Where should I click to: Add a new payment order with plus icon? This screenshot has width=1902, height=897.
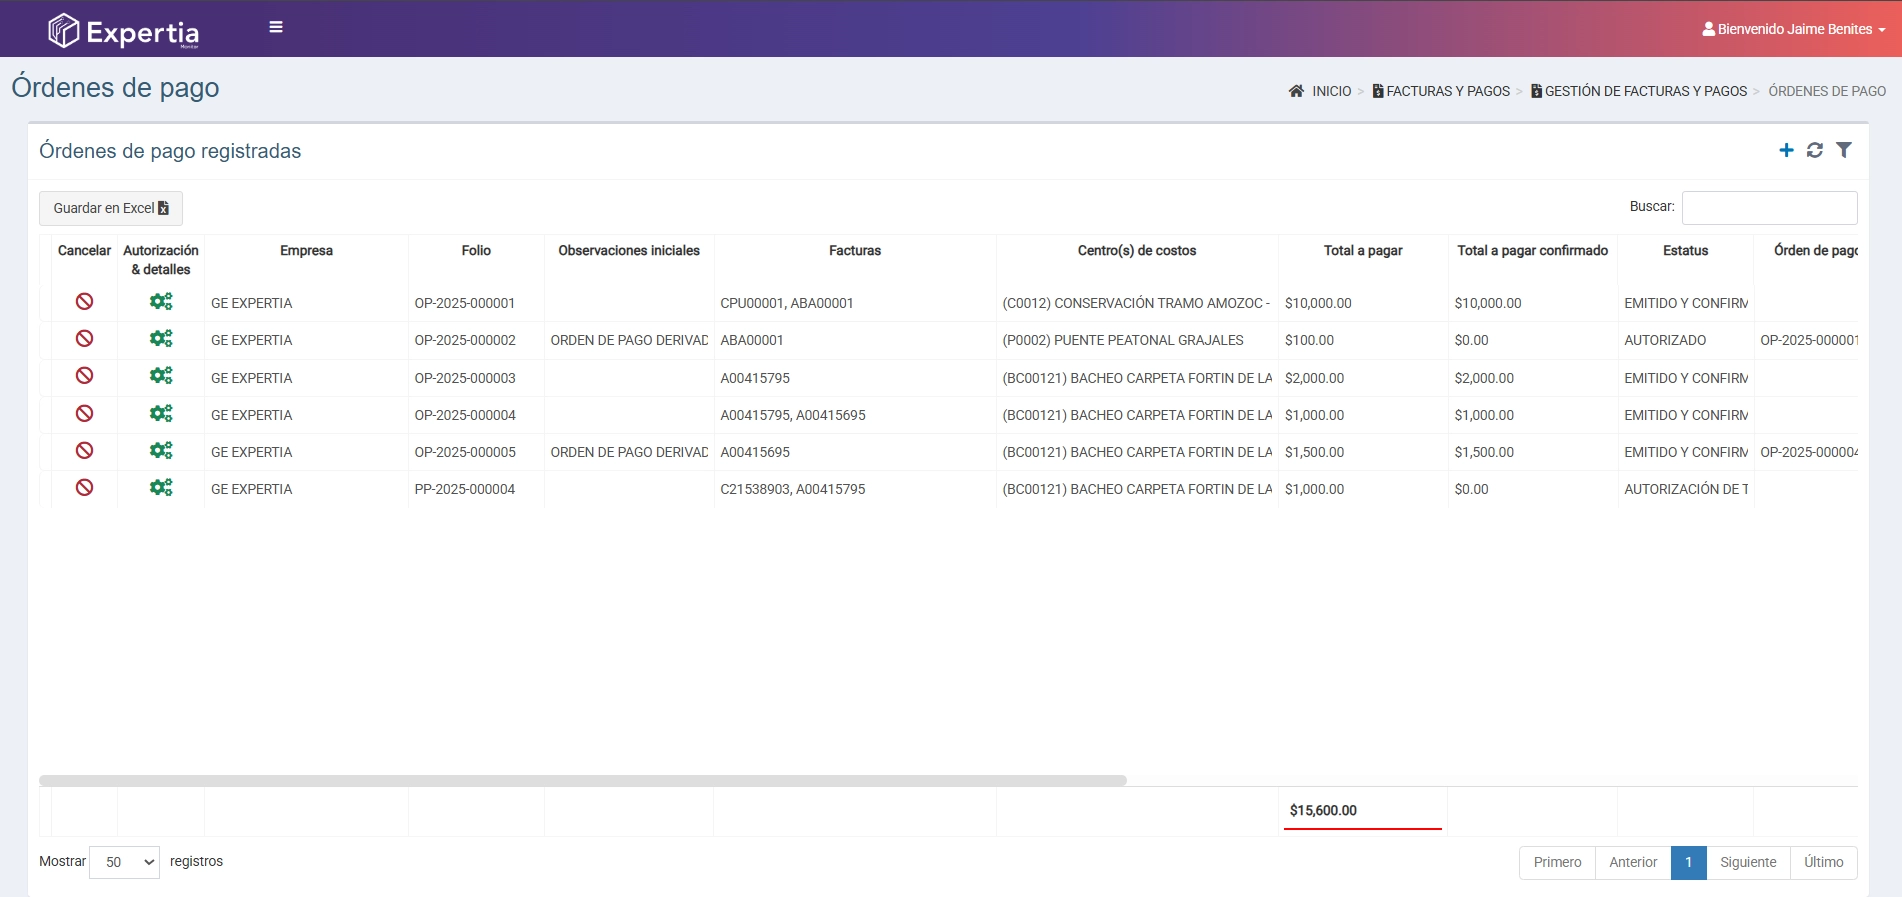tap(1786, 150)
